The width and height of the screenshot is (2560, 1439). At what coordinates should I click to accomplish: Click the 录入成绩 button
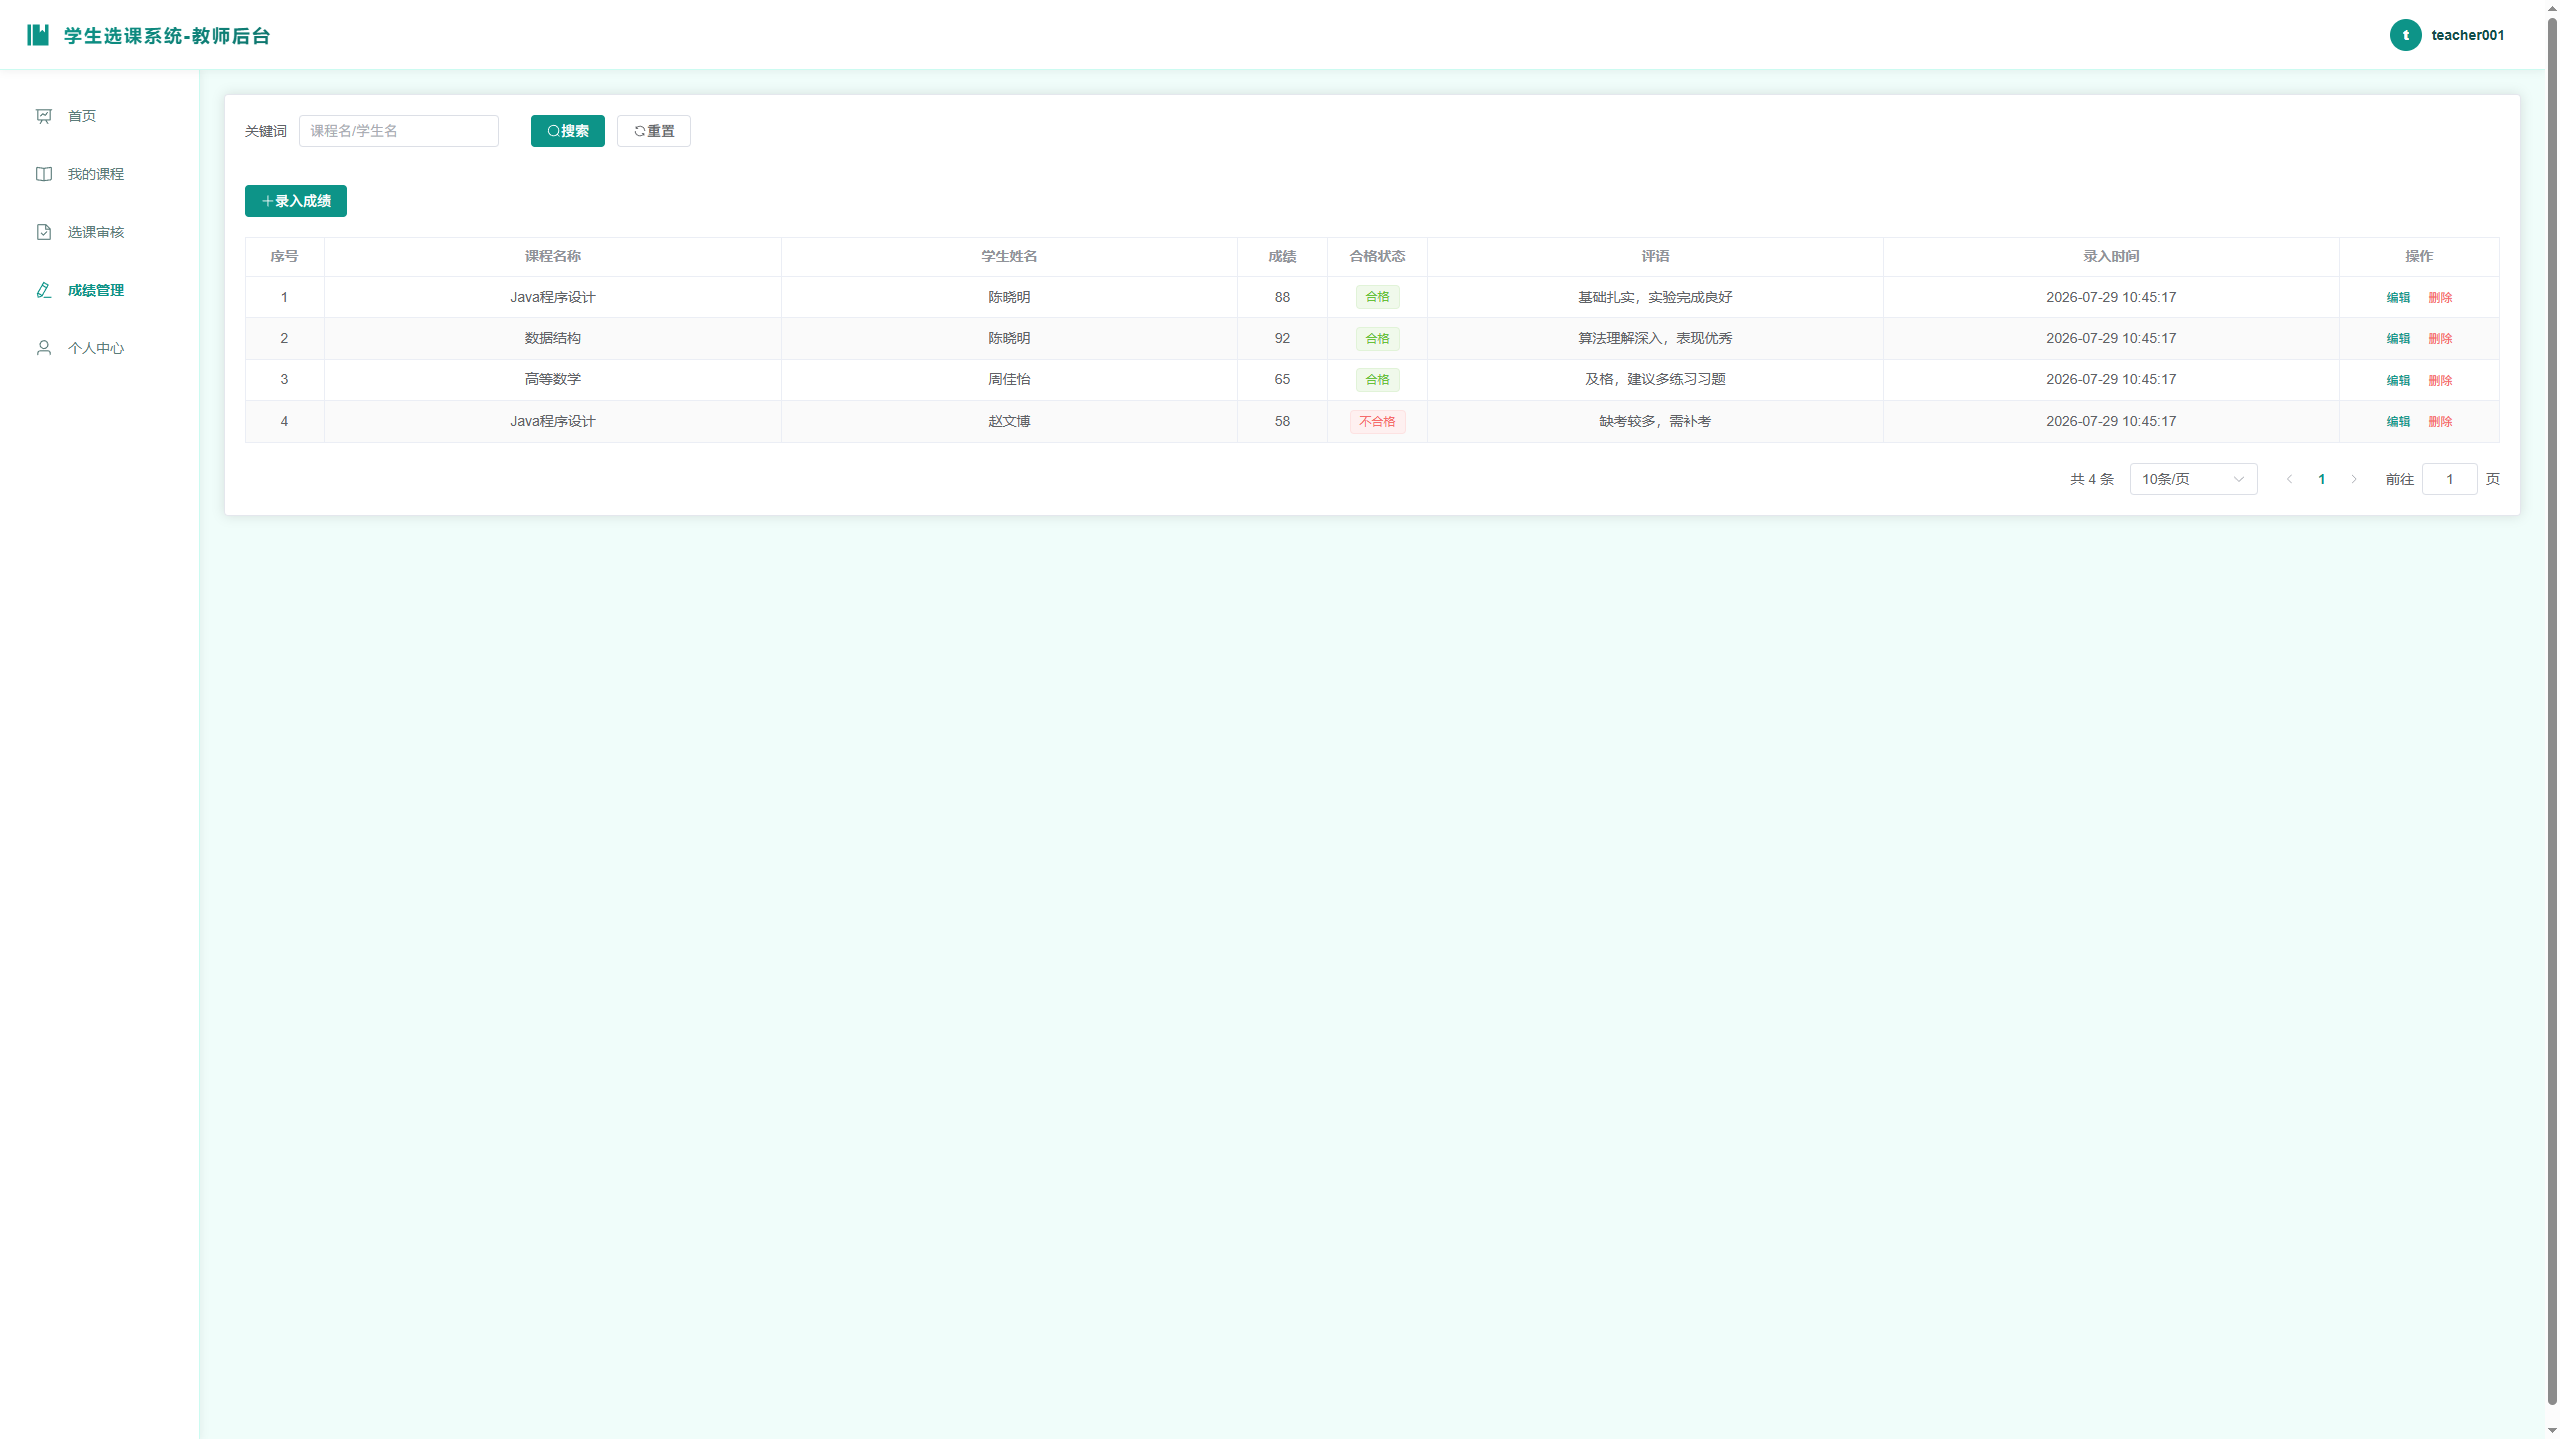[x=296, y=201]
